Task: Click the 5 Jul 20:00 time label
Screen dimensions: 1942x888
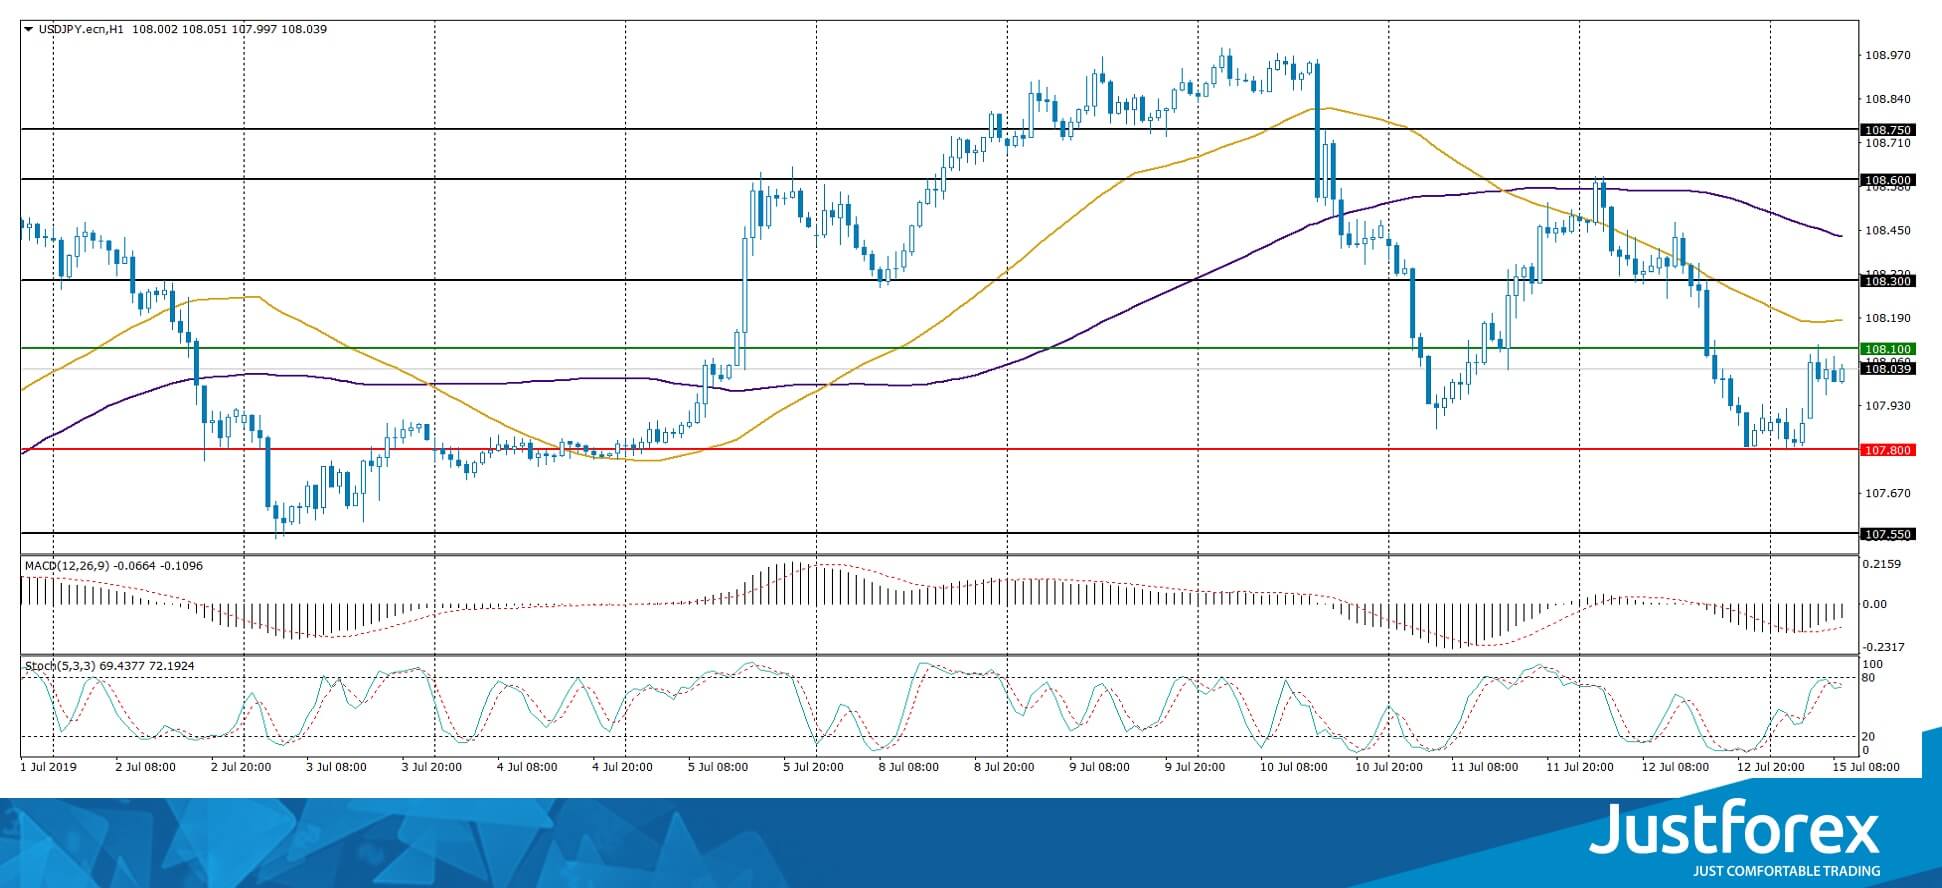Action: [x=813, y=767]
